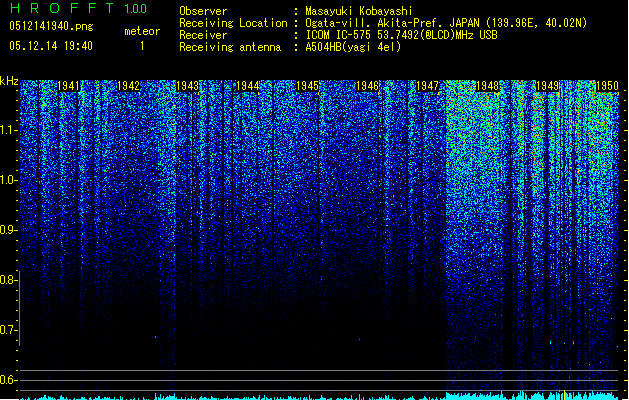Image resolution: width=629 pixels, height=400 pixels.
Task: Click the 0.8 frequency axis label
Action: tap(8, 280)
